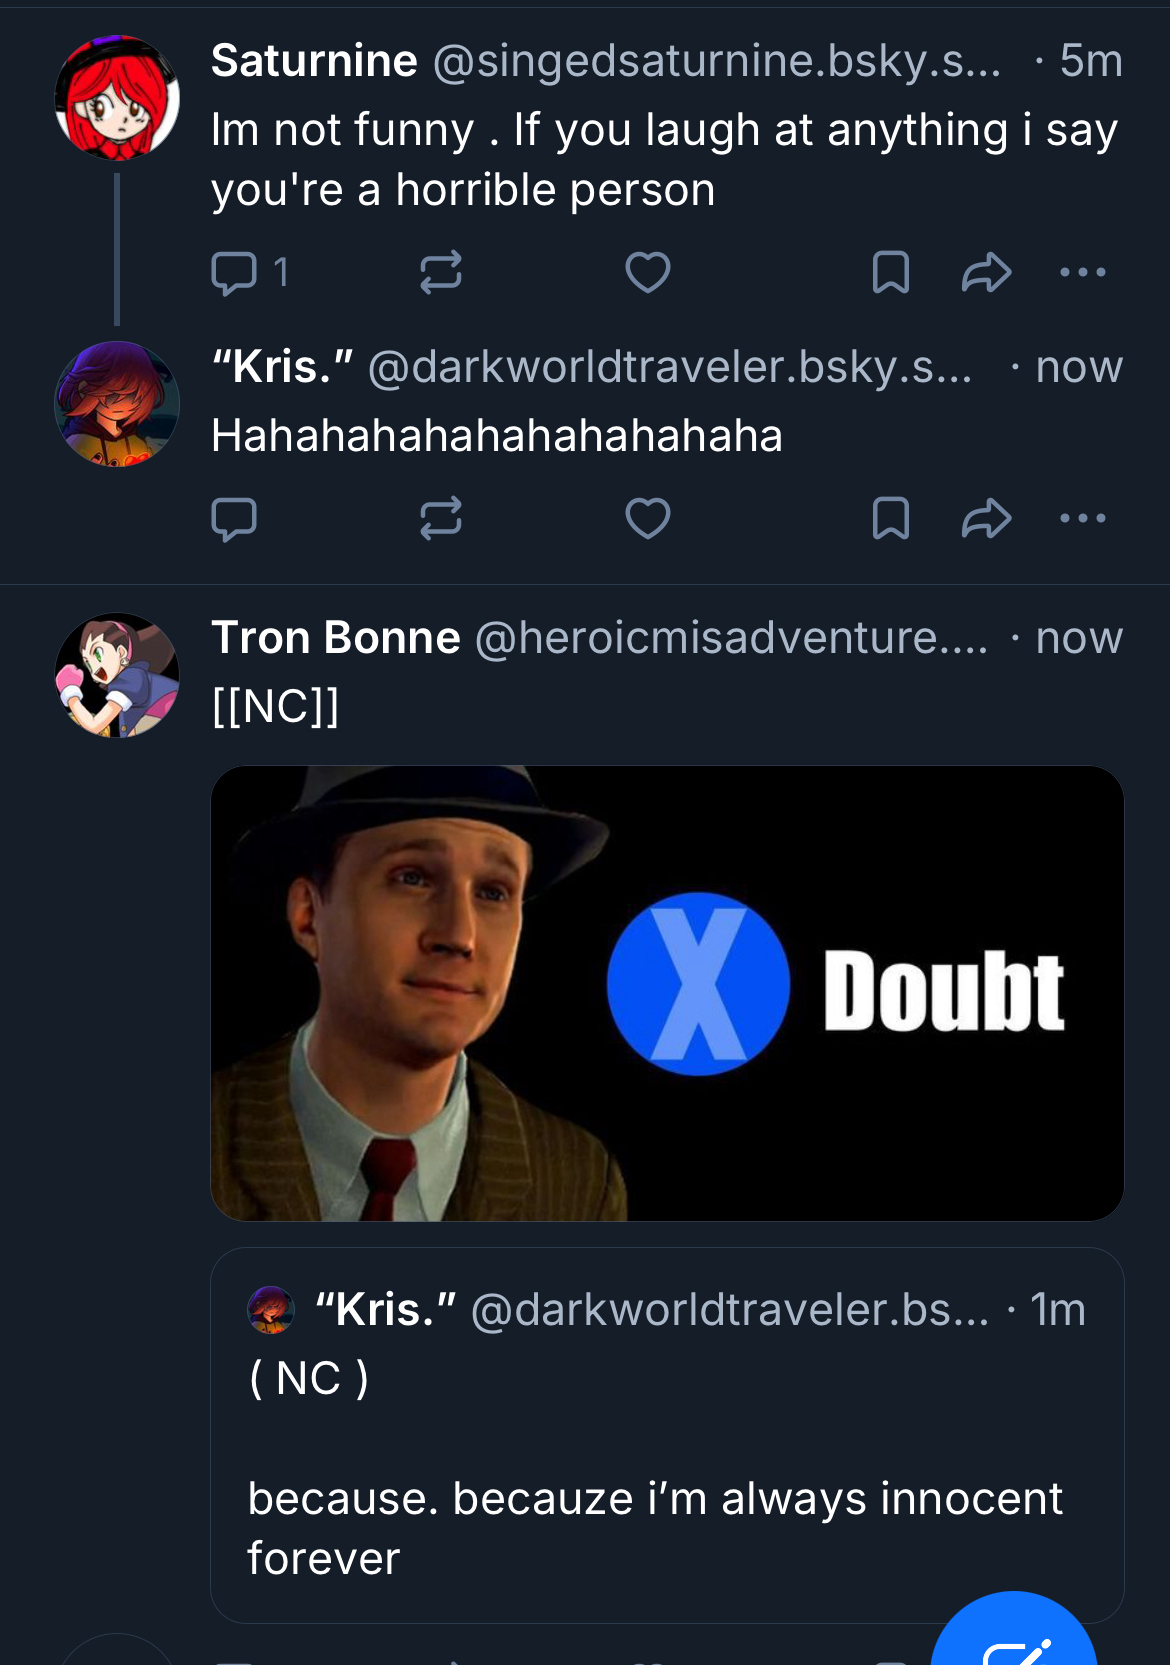Reply to Kris's Hahahaha post
Image resolution: width=1170 pixels, height=1665 pixels.
point(235,518)
